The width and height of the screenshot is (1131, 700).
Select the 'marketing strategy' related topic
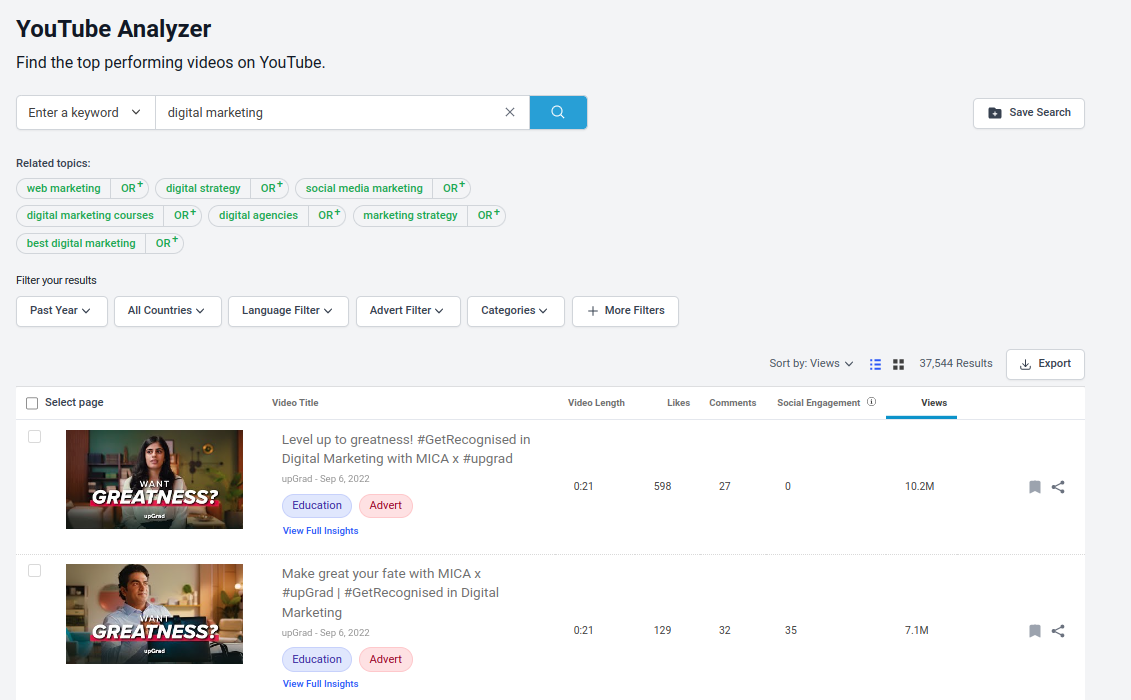pos(410,215)
